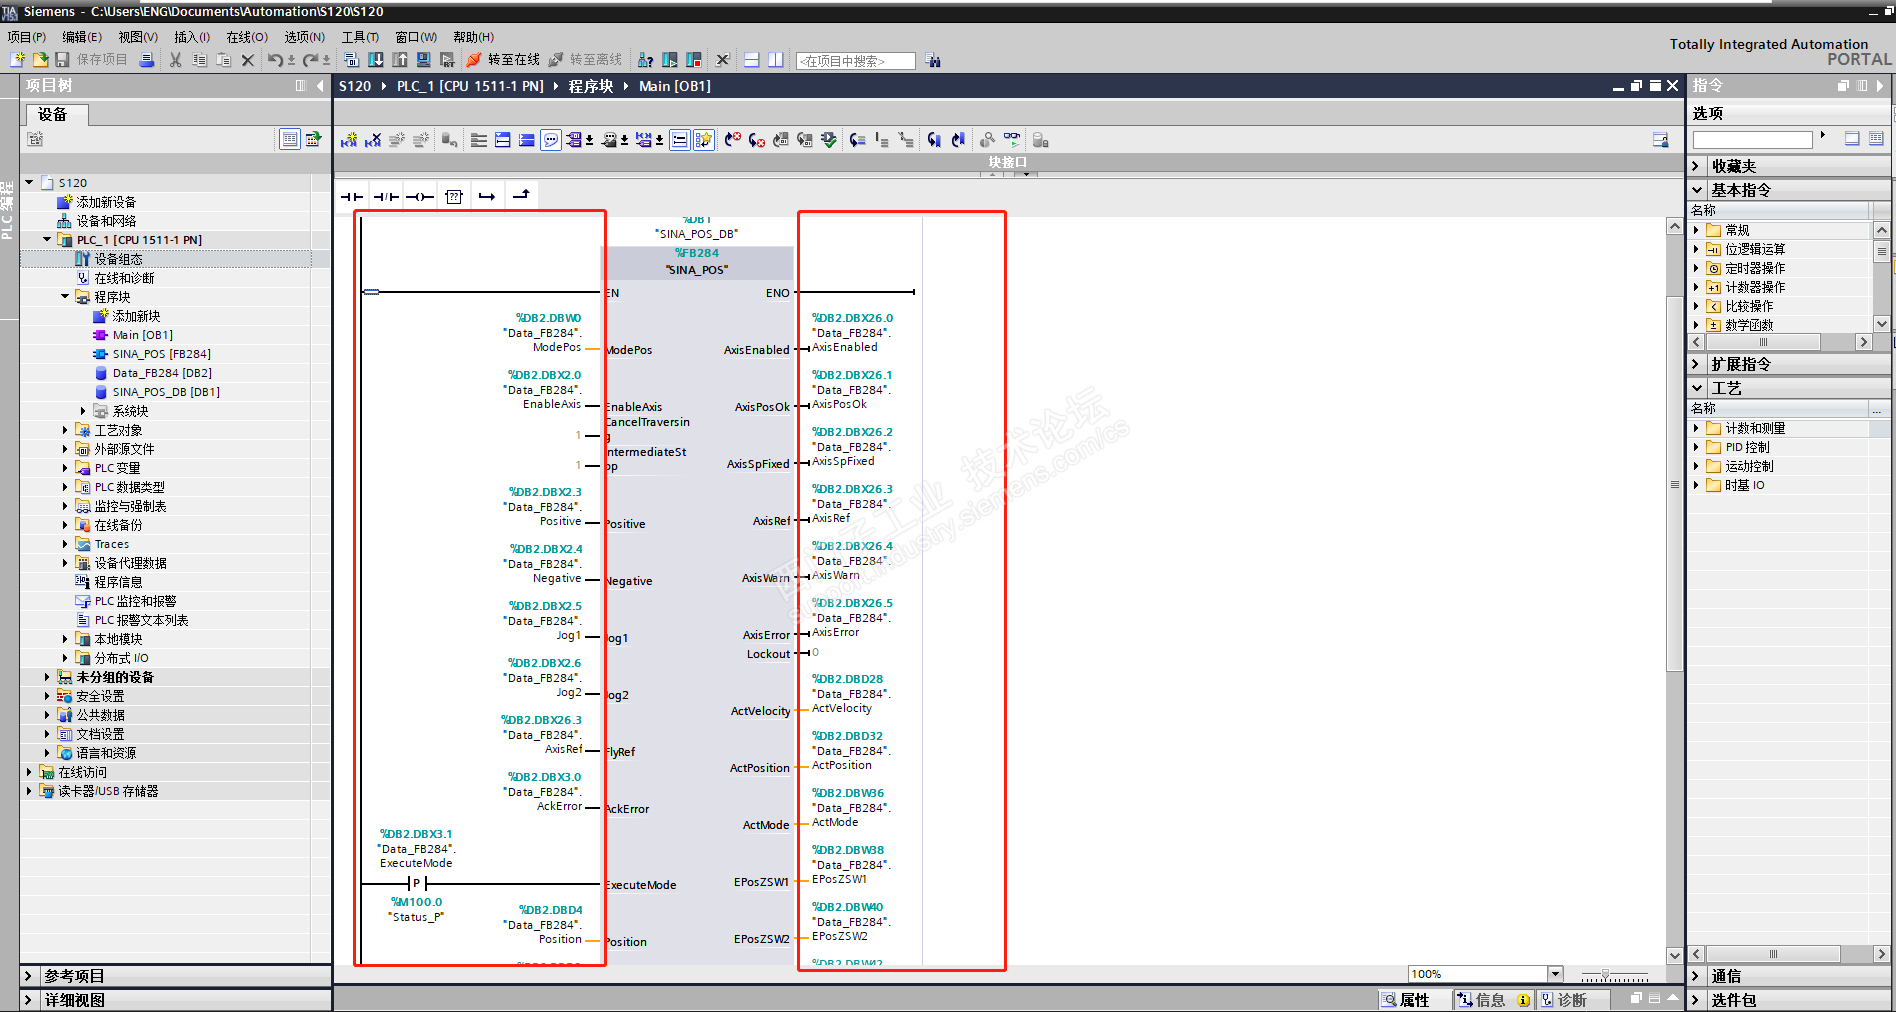Insert an empty box instruction

(x=454, y=197)
